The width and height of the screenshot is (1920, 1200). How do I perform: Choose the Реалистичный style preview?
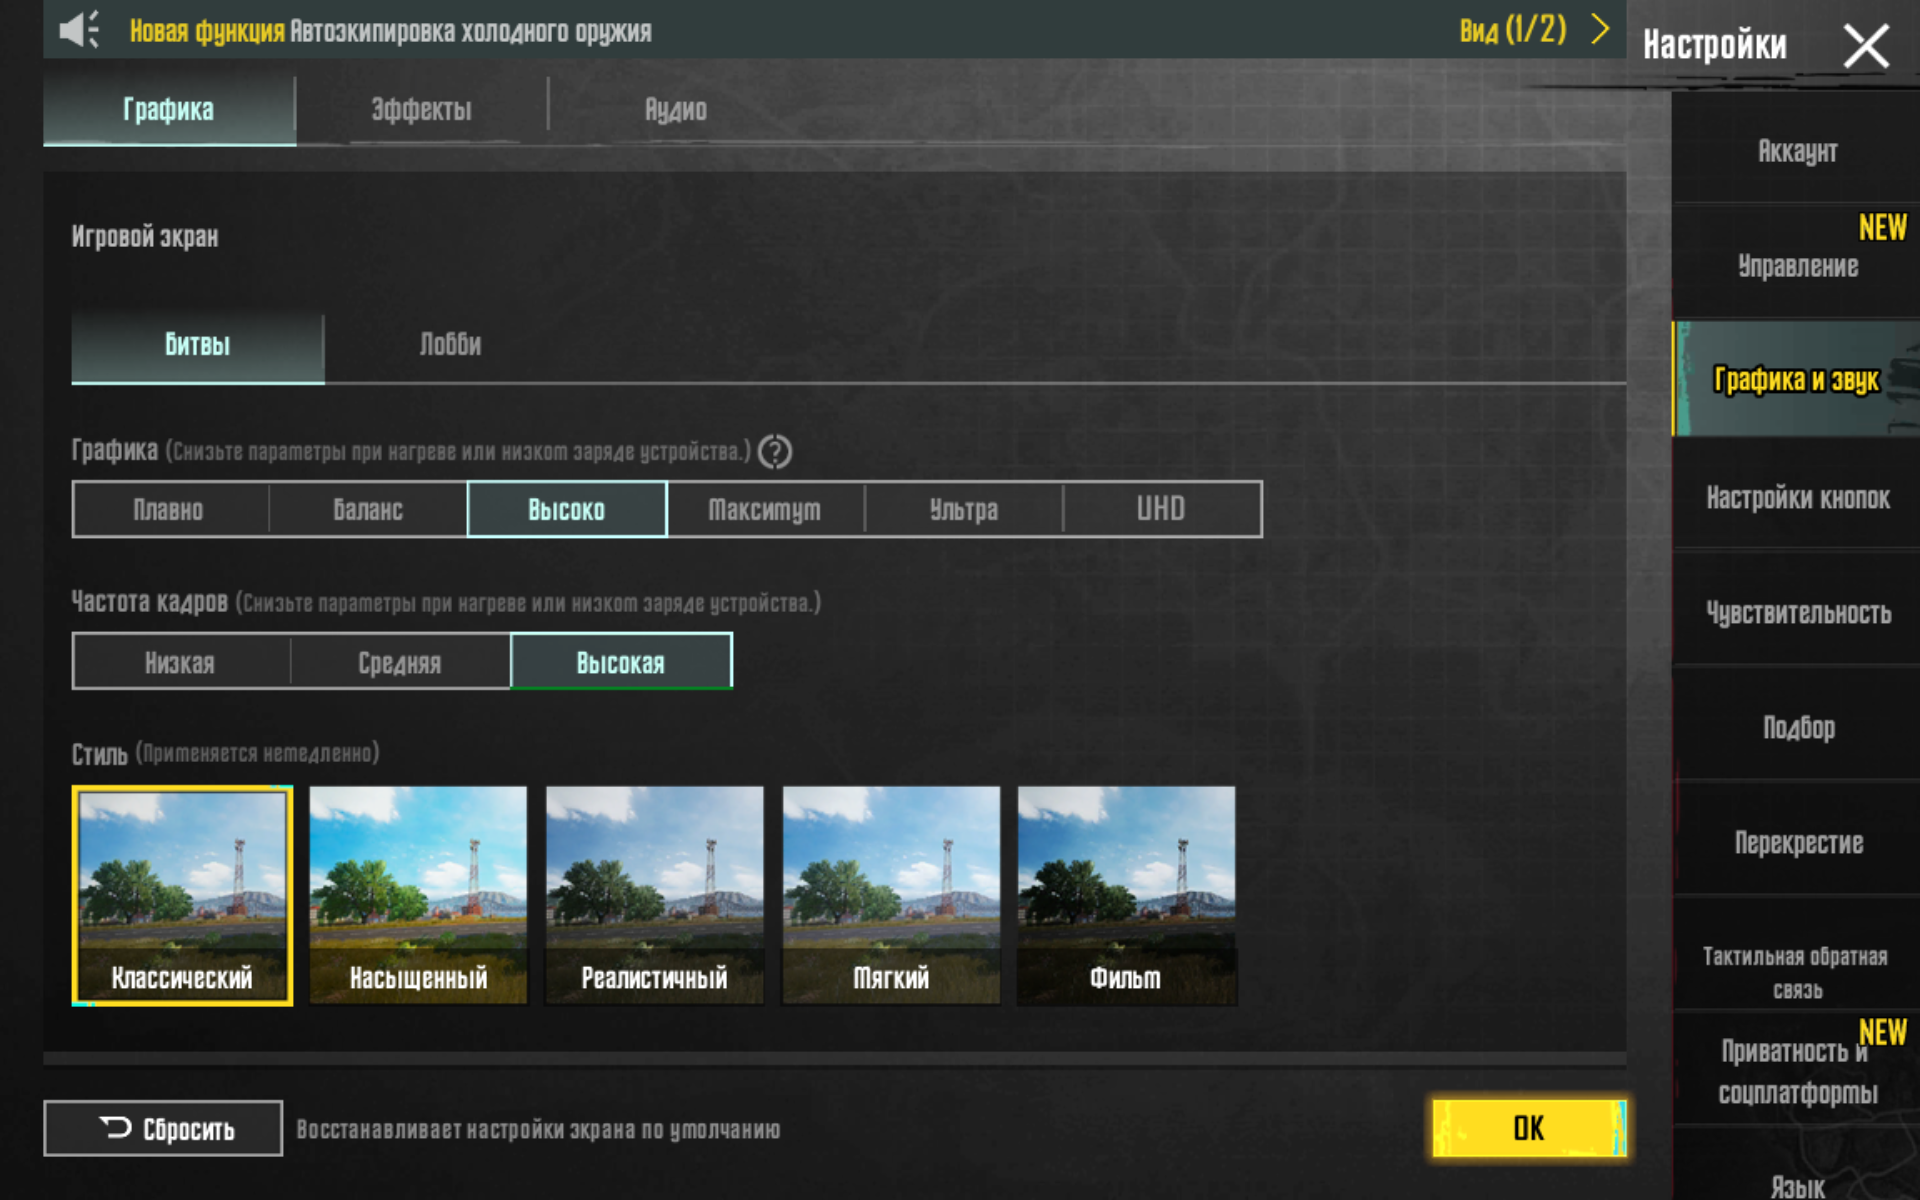tap(654, 895)
